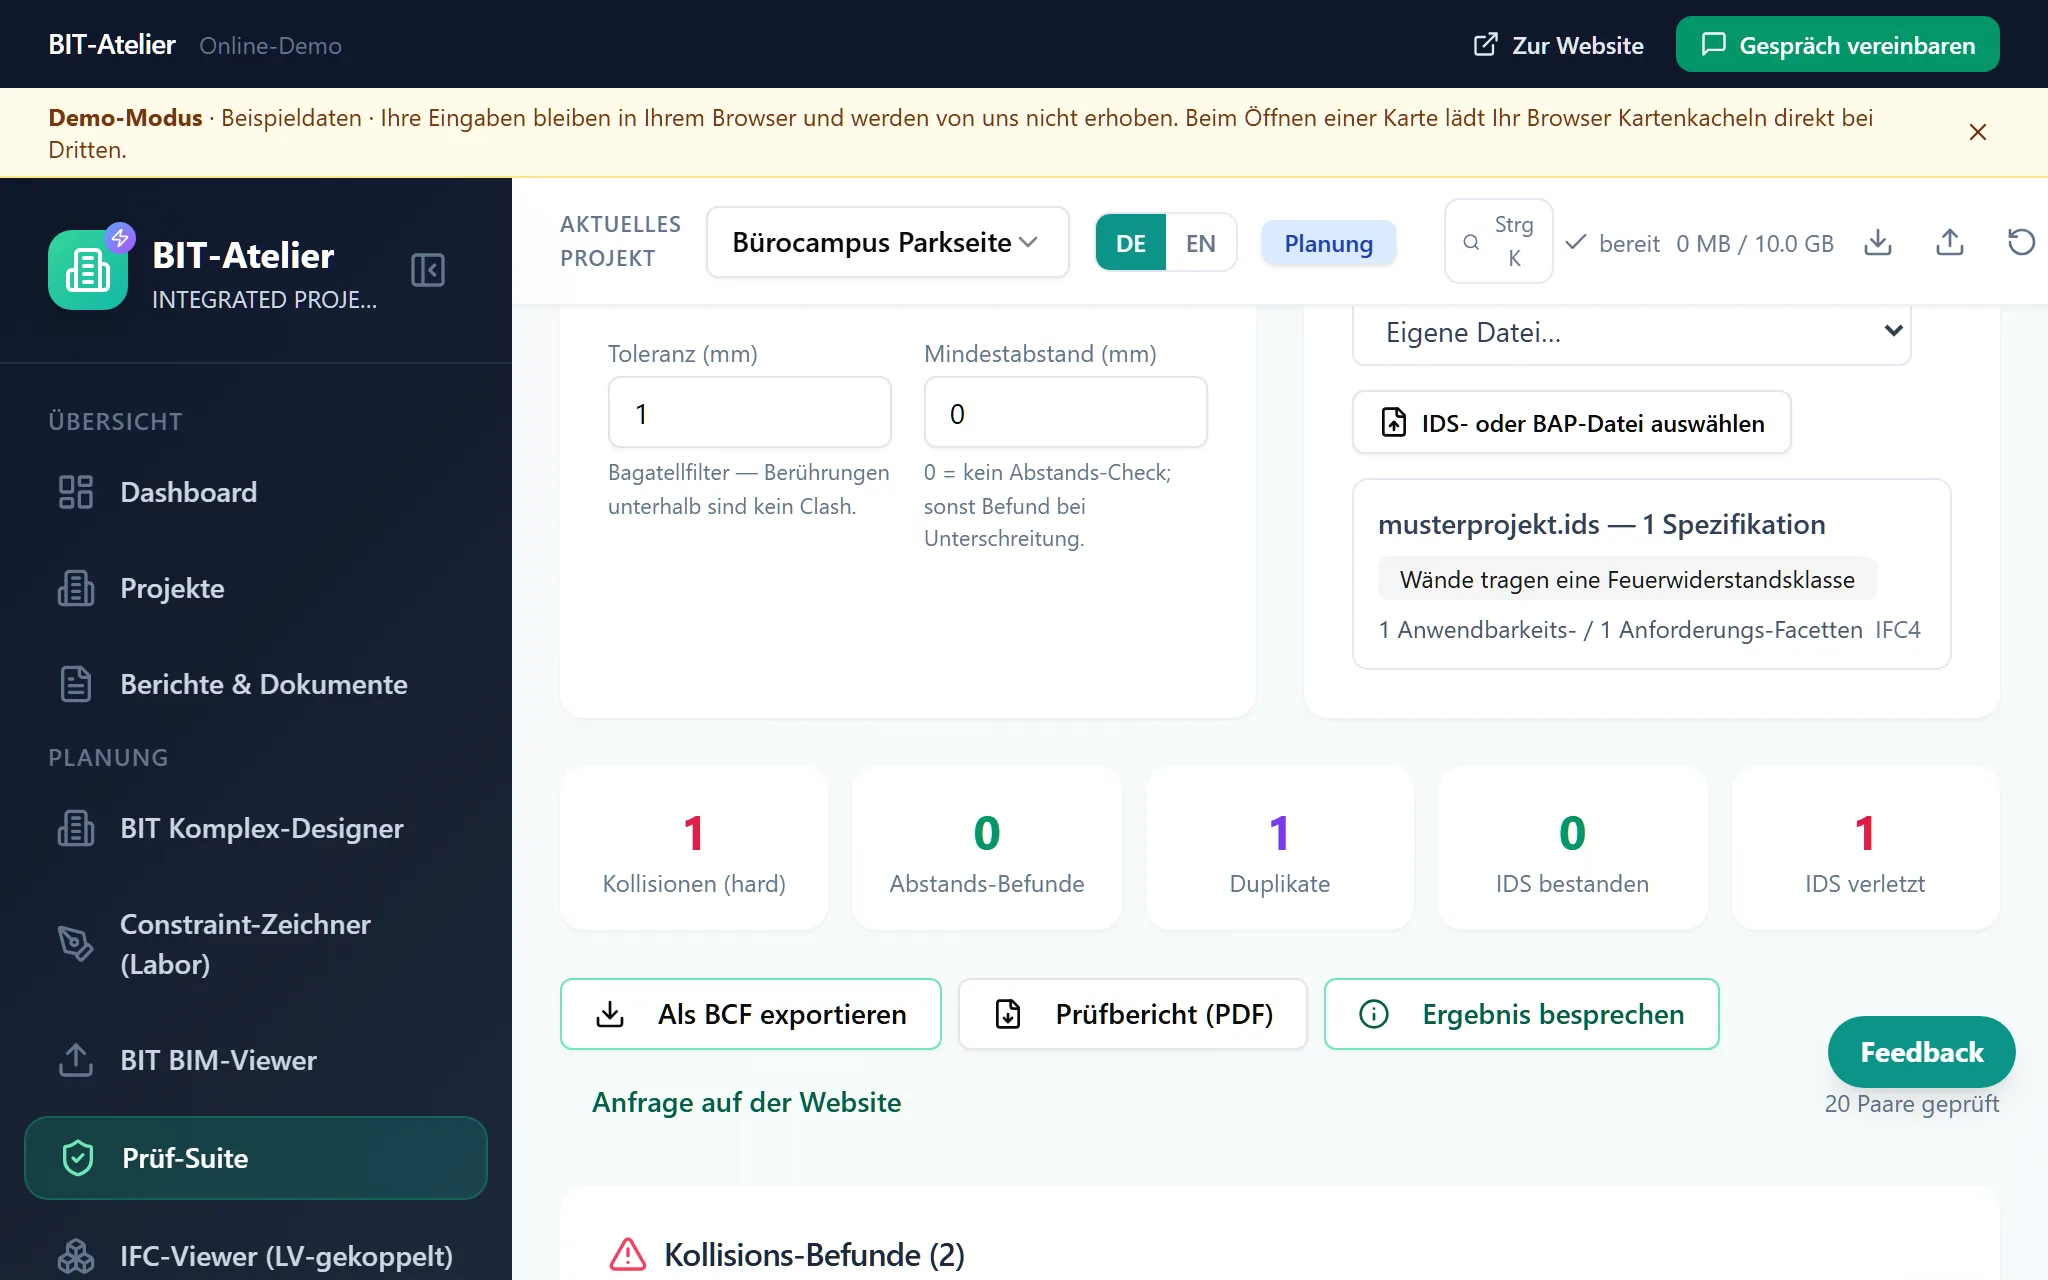Open BIT Komplex-Designer
This screenshot has width=2048, height=1280.
(256, 828)
